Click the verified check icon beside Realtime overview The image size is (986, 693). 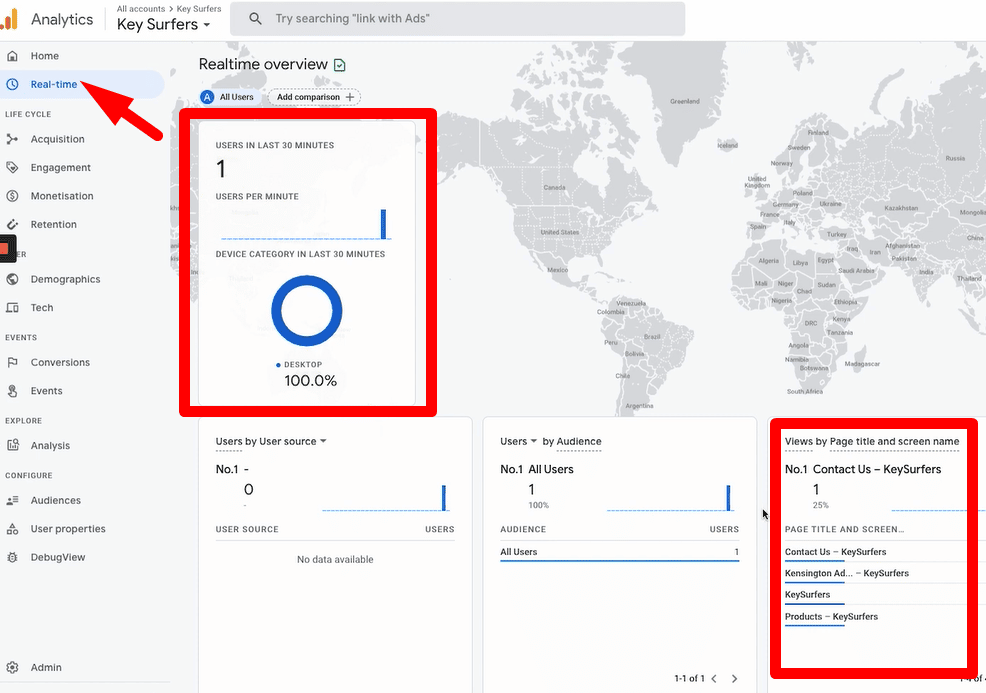pyautogui.click(x=340, y=65)
